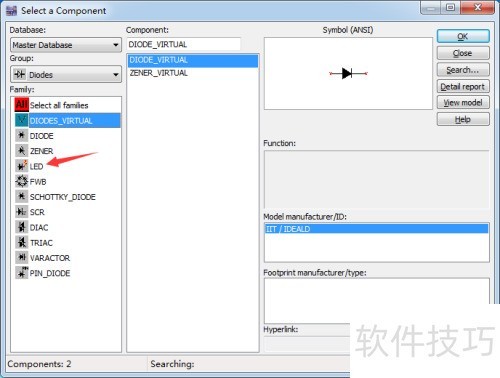The width and height of the screenshot is (500, 378).
Task: Click the ZENER family icon
Action: [22, 151]
